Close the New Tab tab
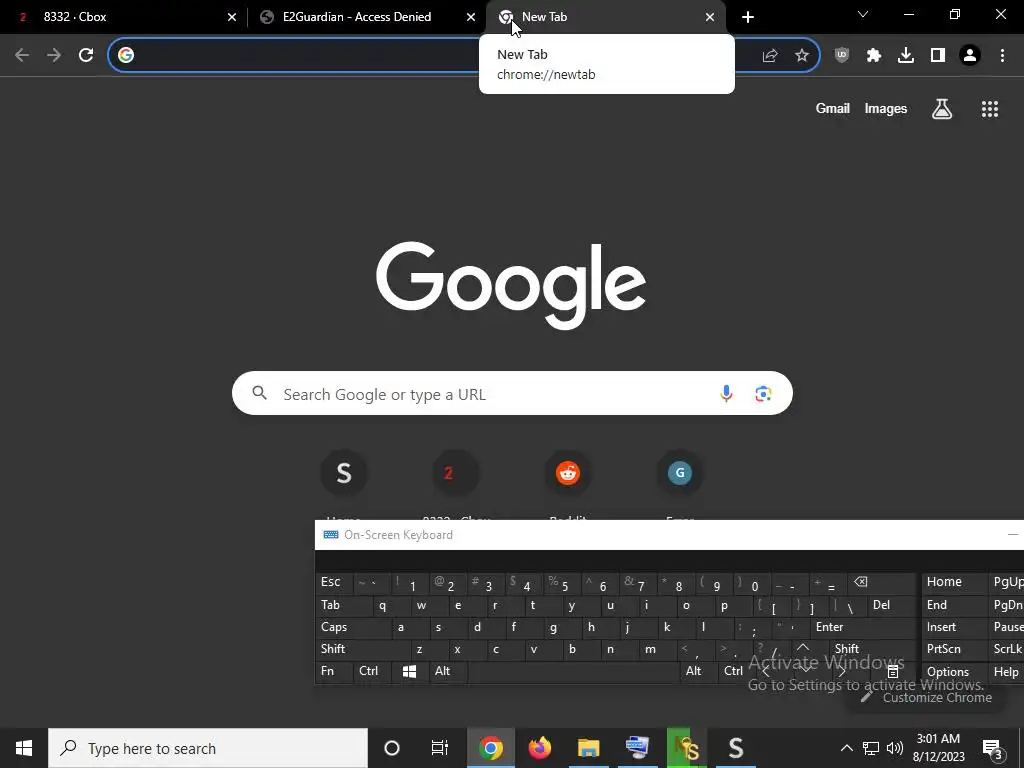The width and height of the screenshot is (1024, 768). (710, 17)
